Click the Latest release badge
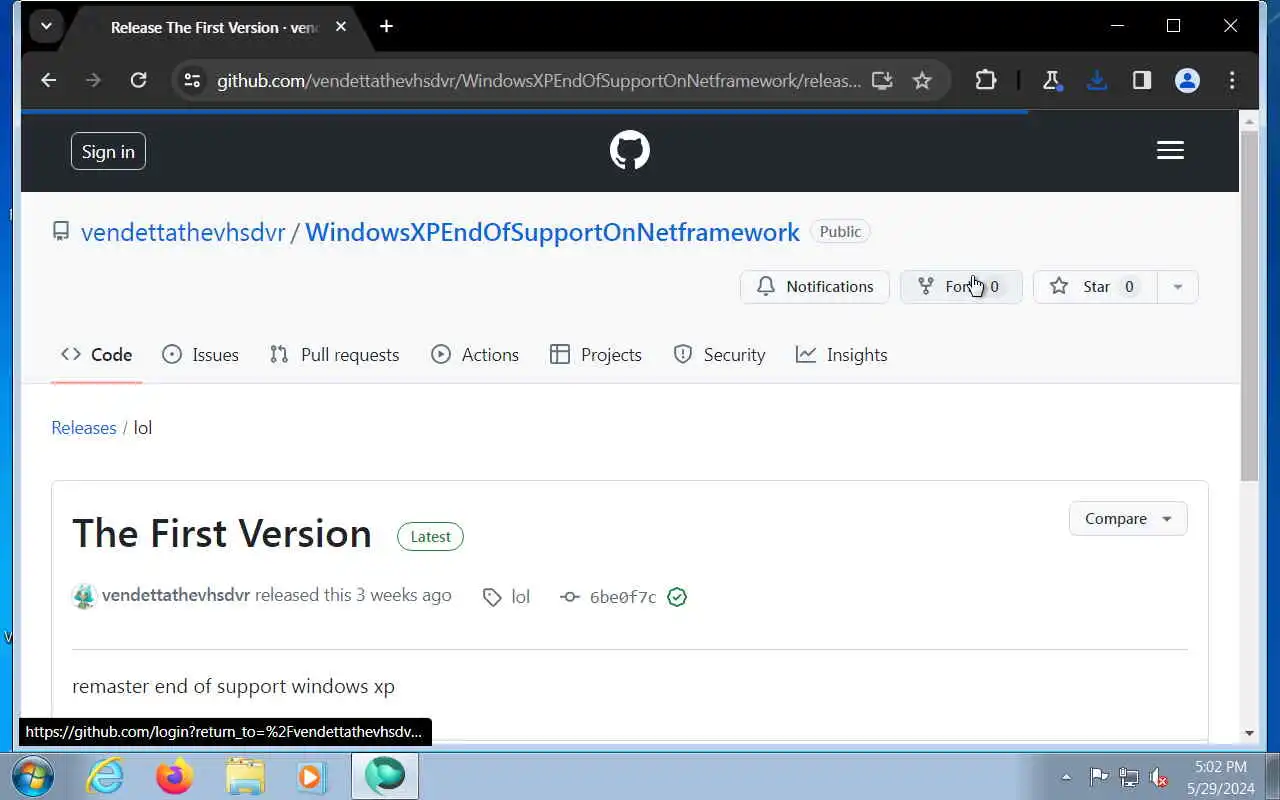Screen dimensions: 1280x800 coord(430,537)
